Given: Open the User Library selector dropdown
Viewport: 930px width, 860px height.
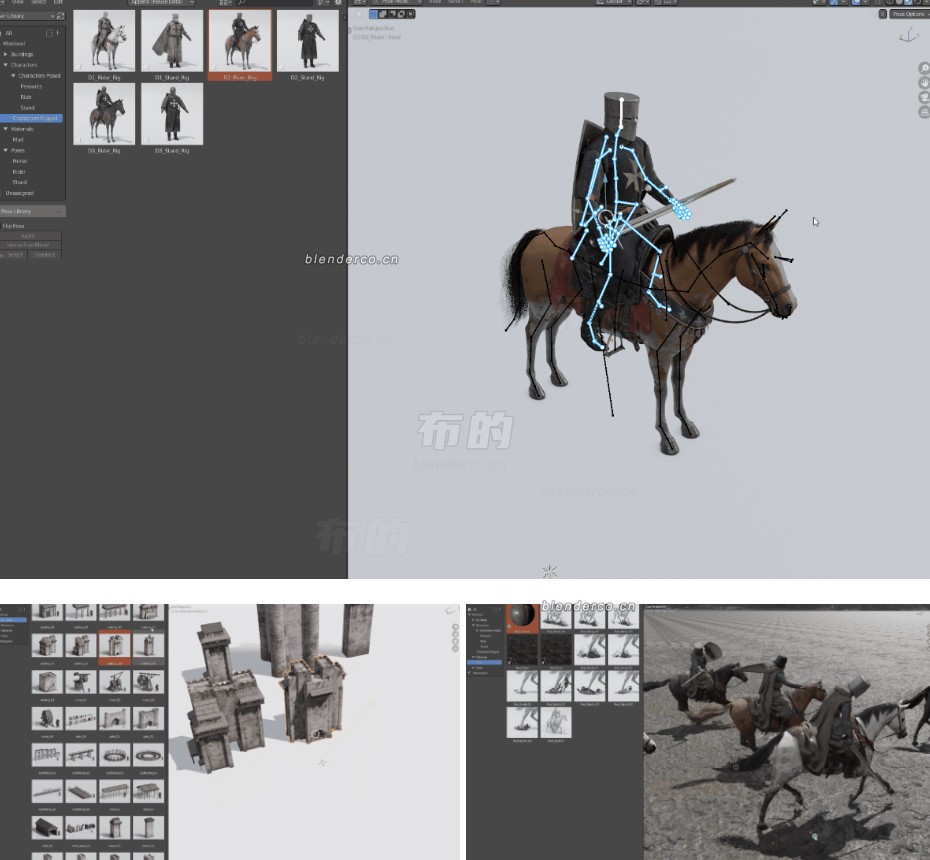Looking at the screenshot, I should pos(27,16).
